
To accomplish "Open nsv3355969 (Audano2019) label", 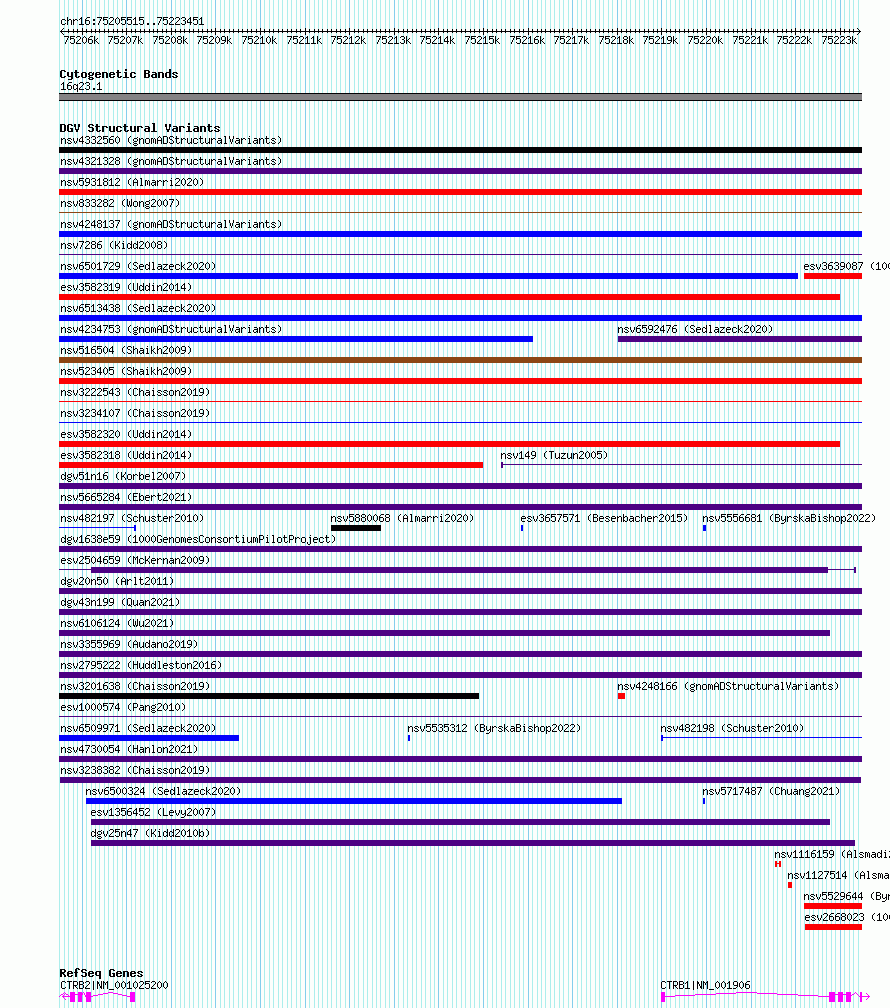I will pos(129,644).
